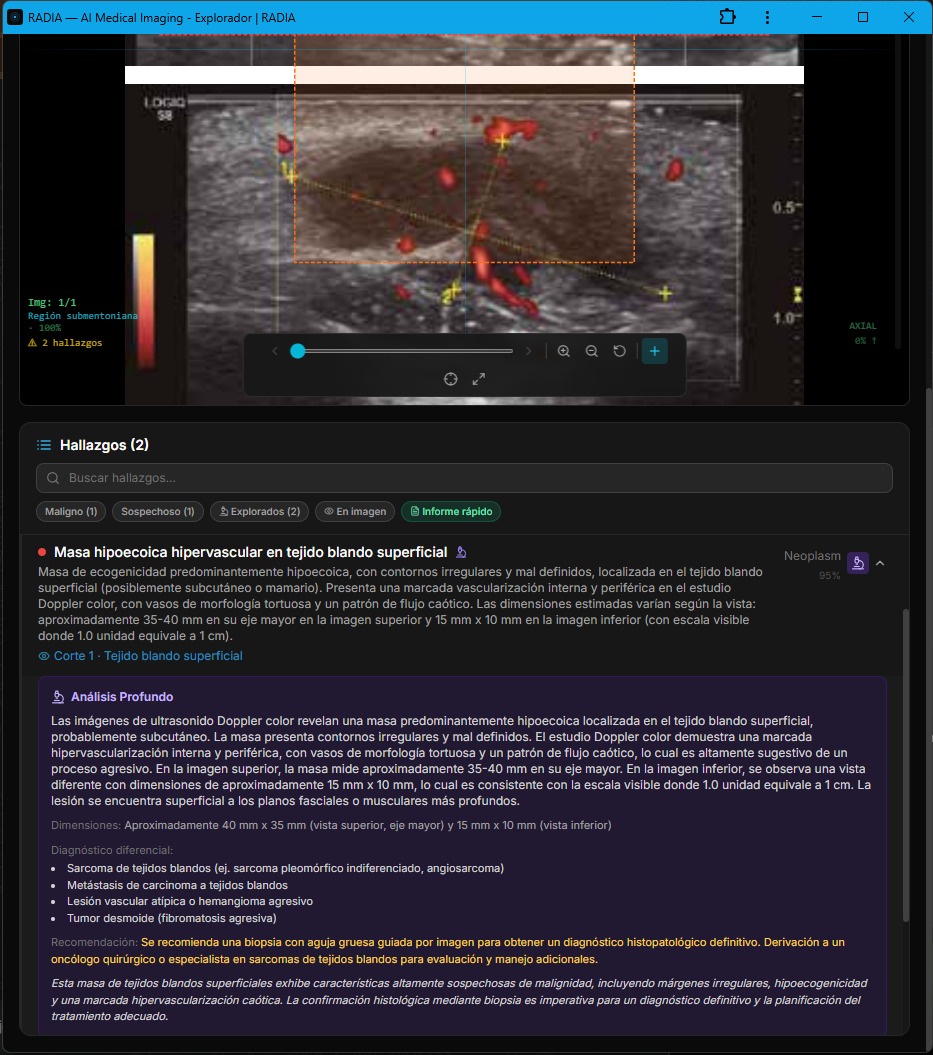Go to next image arrow in viewer toolbar

coord(528,351)
